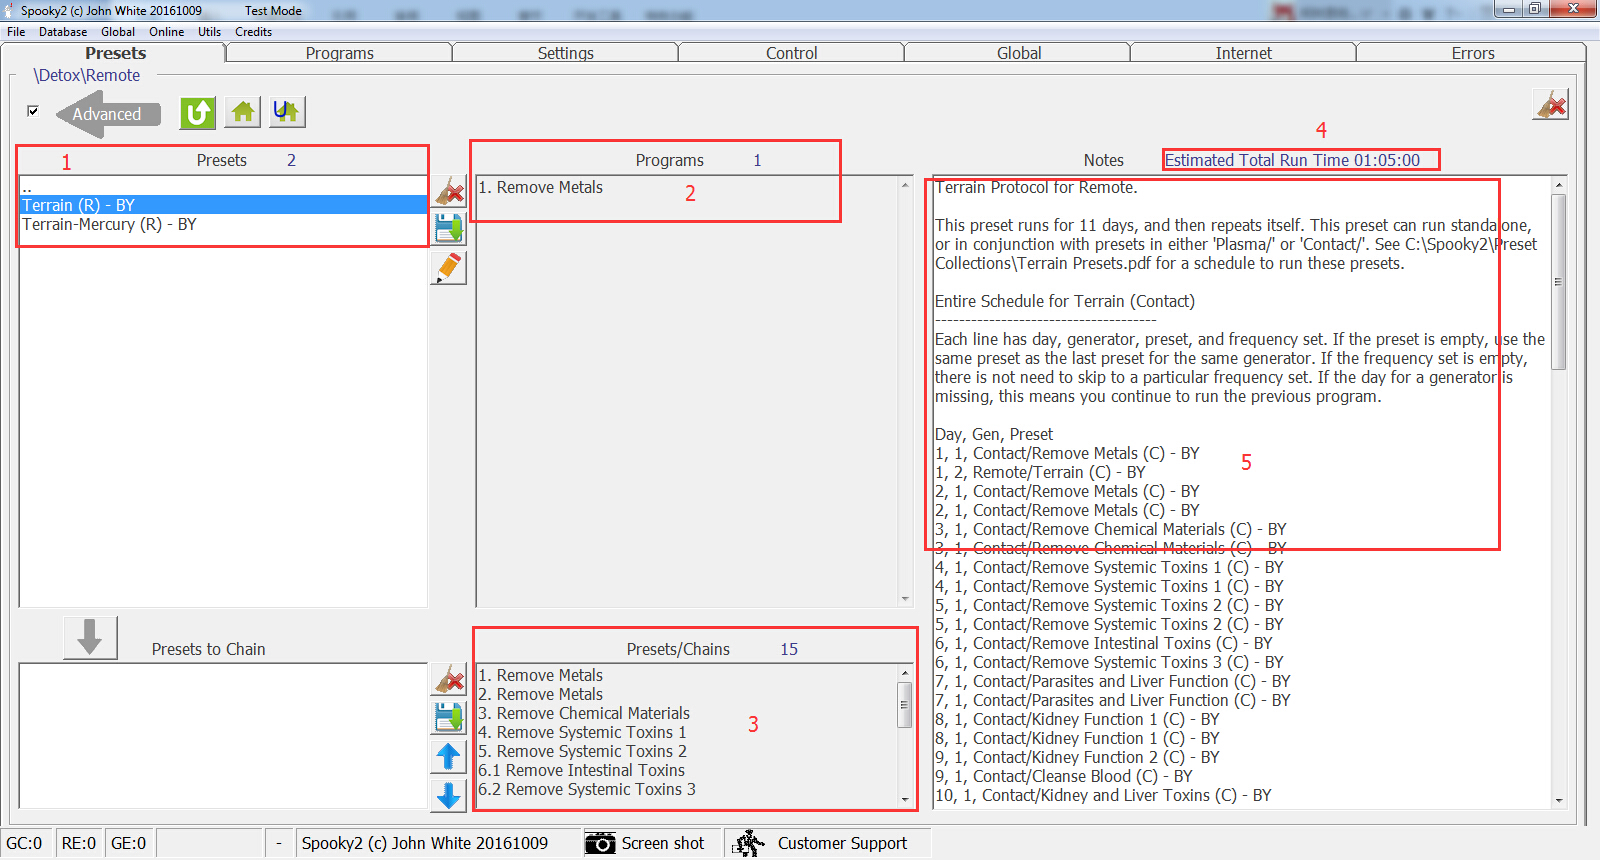The image size is (1600, 860).
Task: Click the eraser icon next to the Presets list
Action: (450, 190)
